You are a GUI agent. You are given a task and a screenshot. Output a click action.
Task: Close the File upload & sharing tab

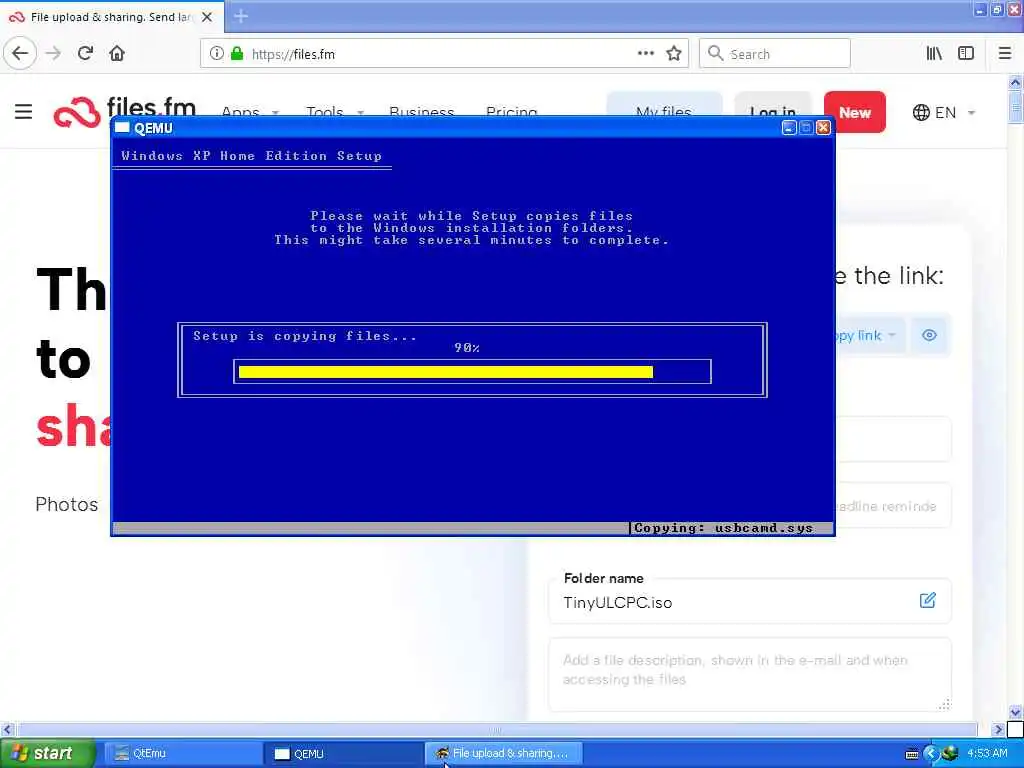click(207, 17)
